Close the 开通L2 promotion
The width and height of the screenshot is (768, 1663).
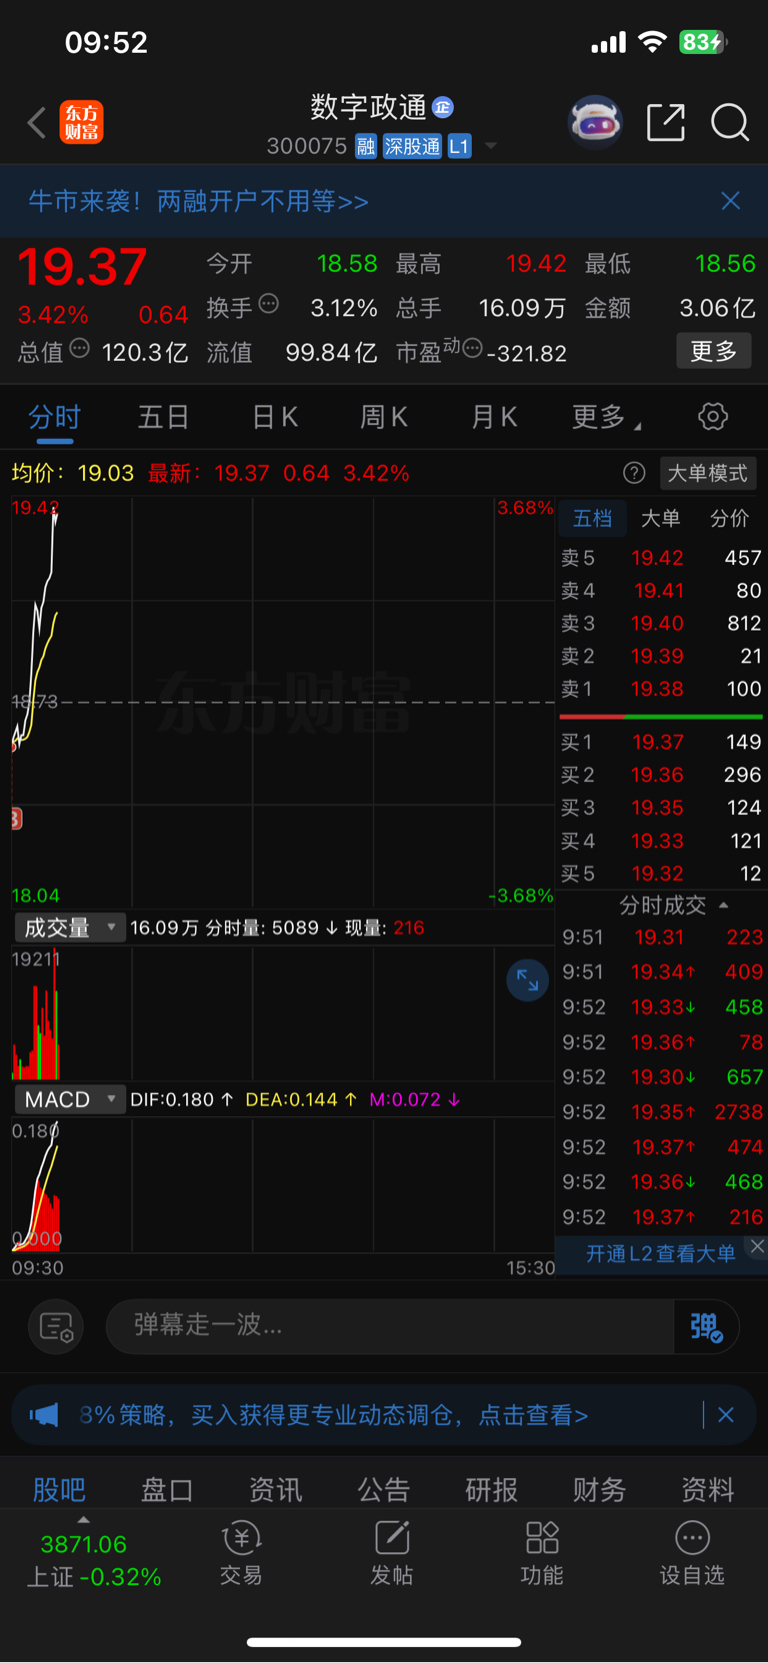pyautogui.click(x=757, y=1246)
